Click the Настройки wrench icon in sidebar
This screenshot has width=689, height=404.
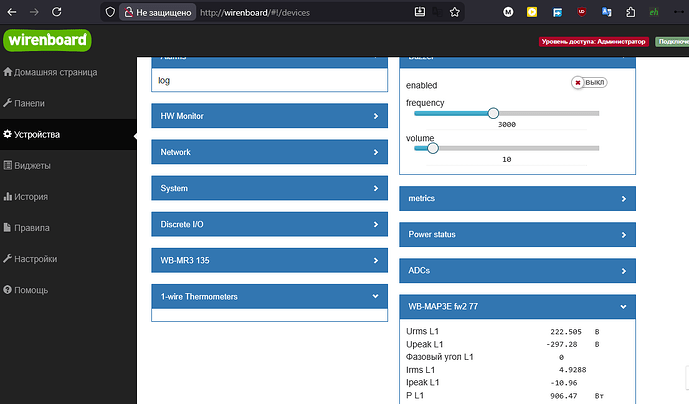(8, 259)
